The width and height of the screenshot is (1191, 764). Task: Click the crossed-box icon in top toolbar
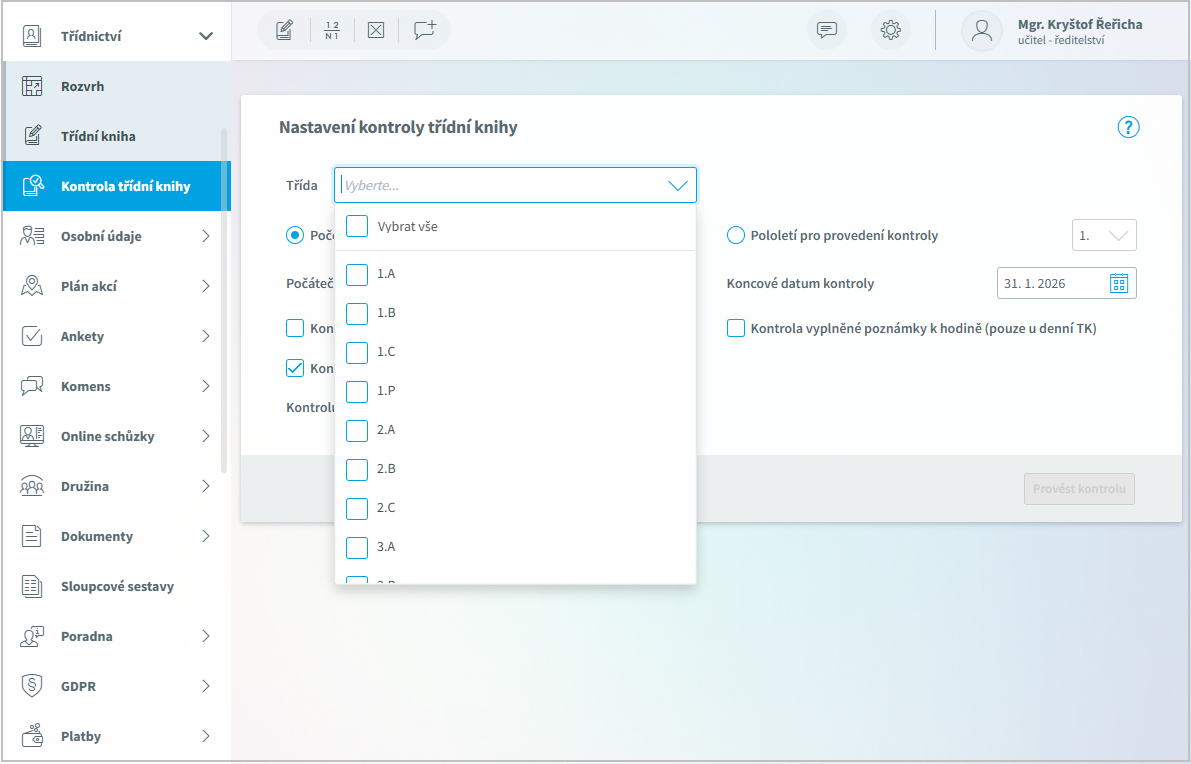tap(376, 30)
